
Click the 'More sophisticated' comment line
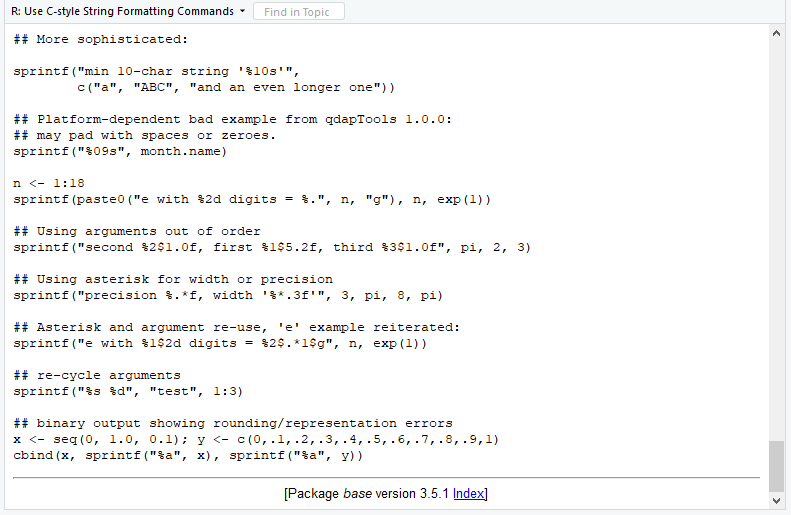point(101,39)
